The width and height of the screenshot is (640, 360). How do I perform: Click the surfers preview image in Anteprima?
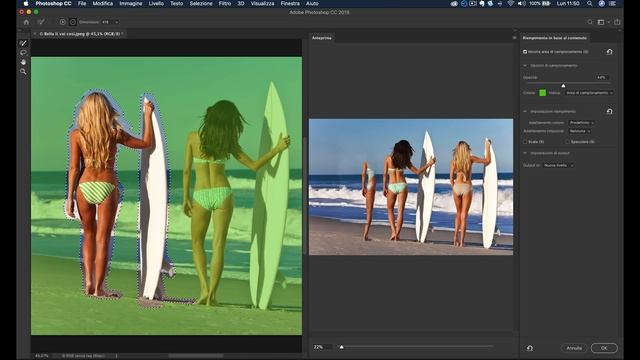[411, 187]
